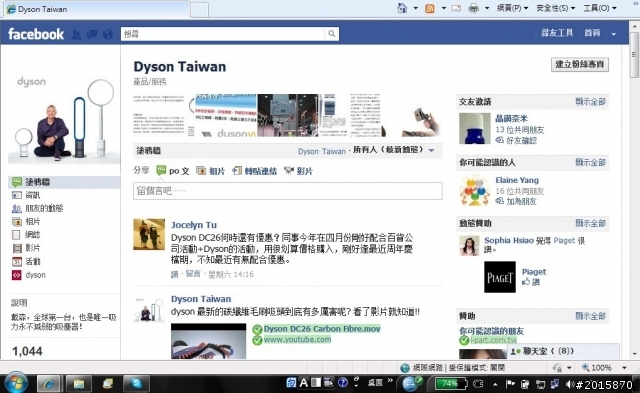
Task: Click the search magnifier button
Action: [331, 34]
